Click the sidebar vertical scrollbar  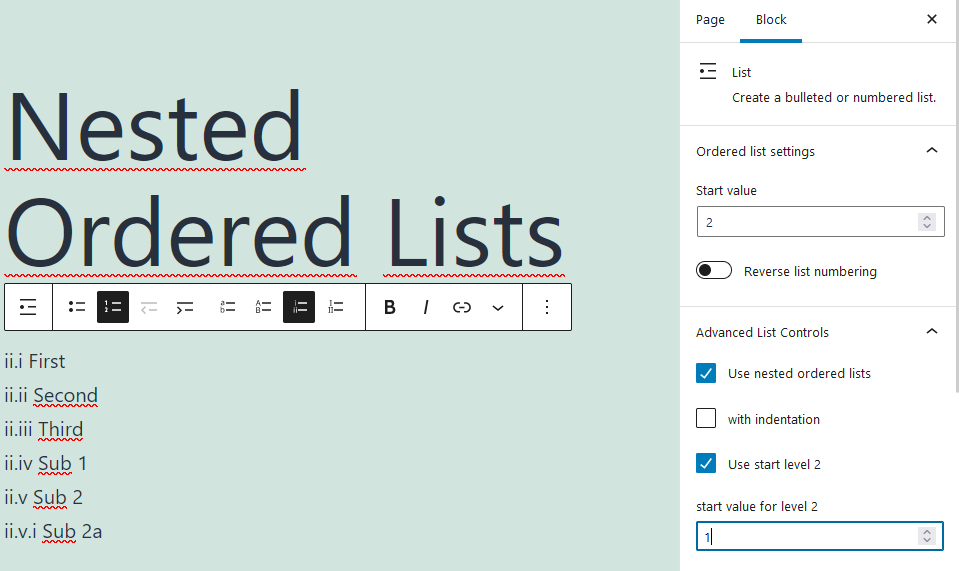[957, 196]
